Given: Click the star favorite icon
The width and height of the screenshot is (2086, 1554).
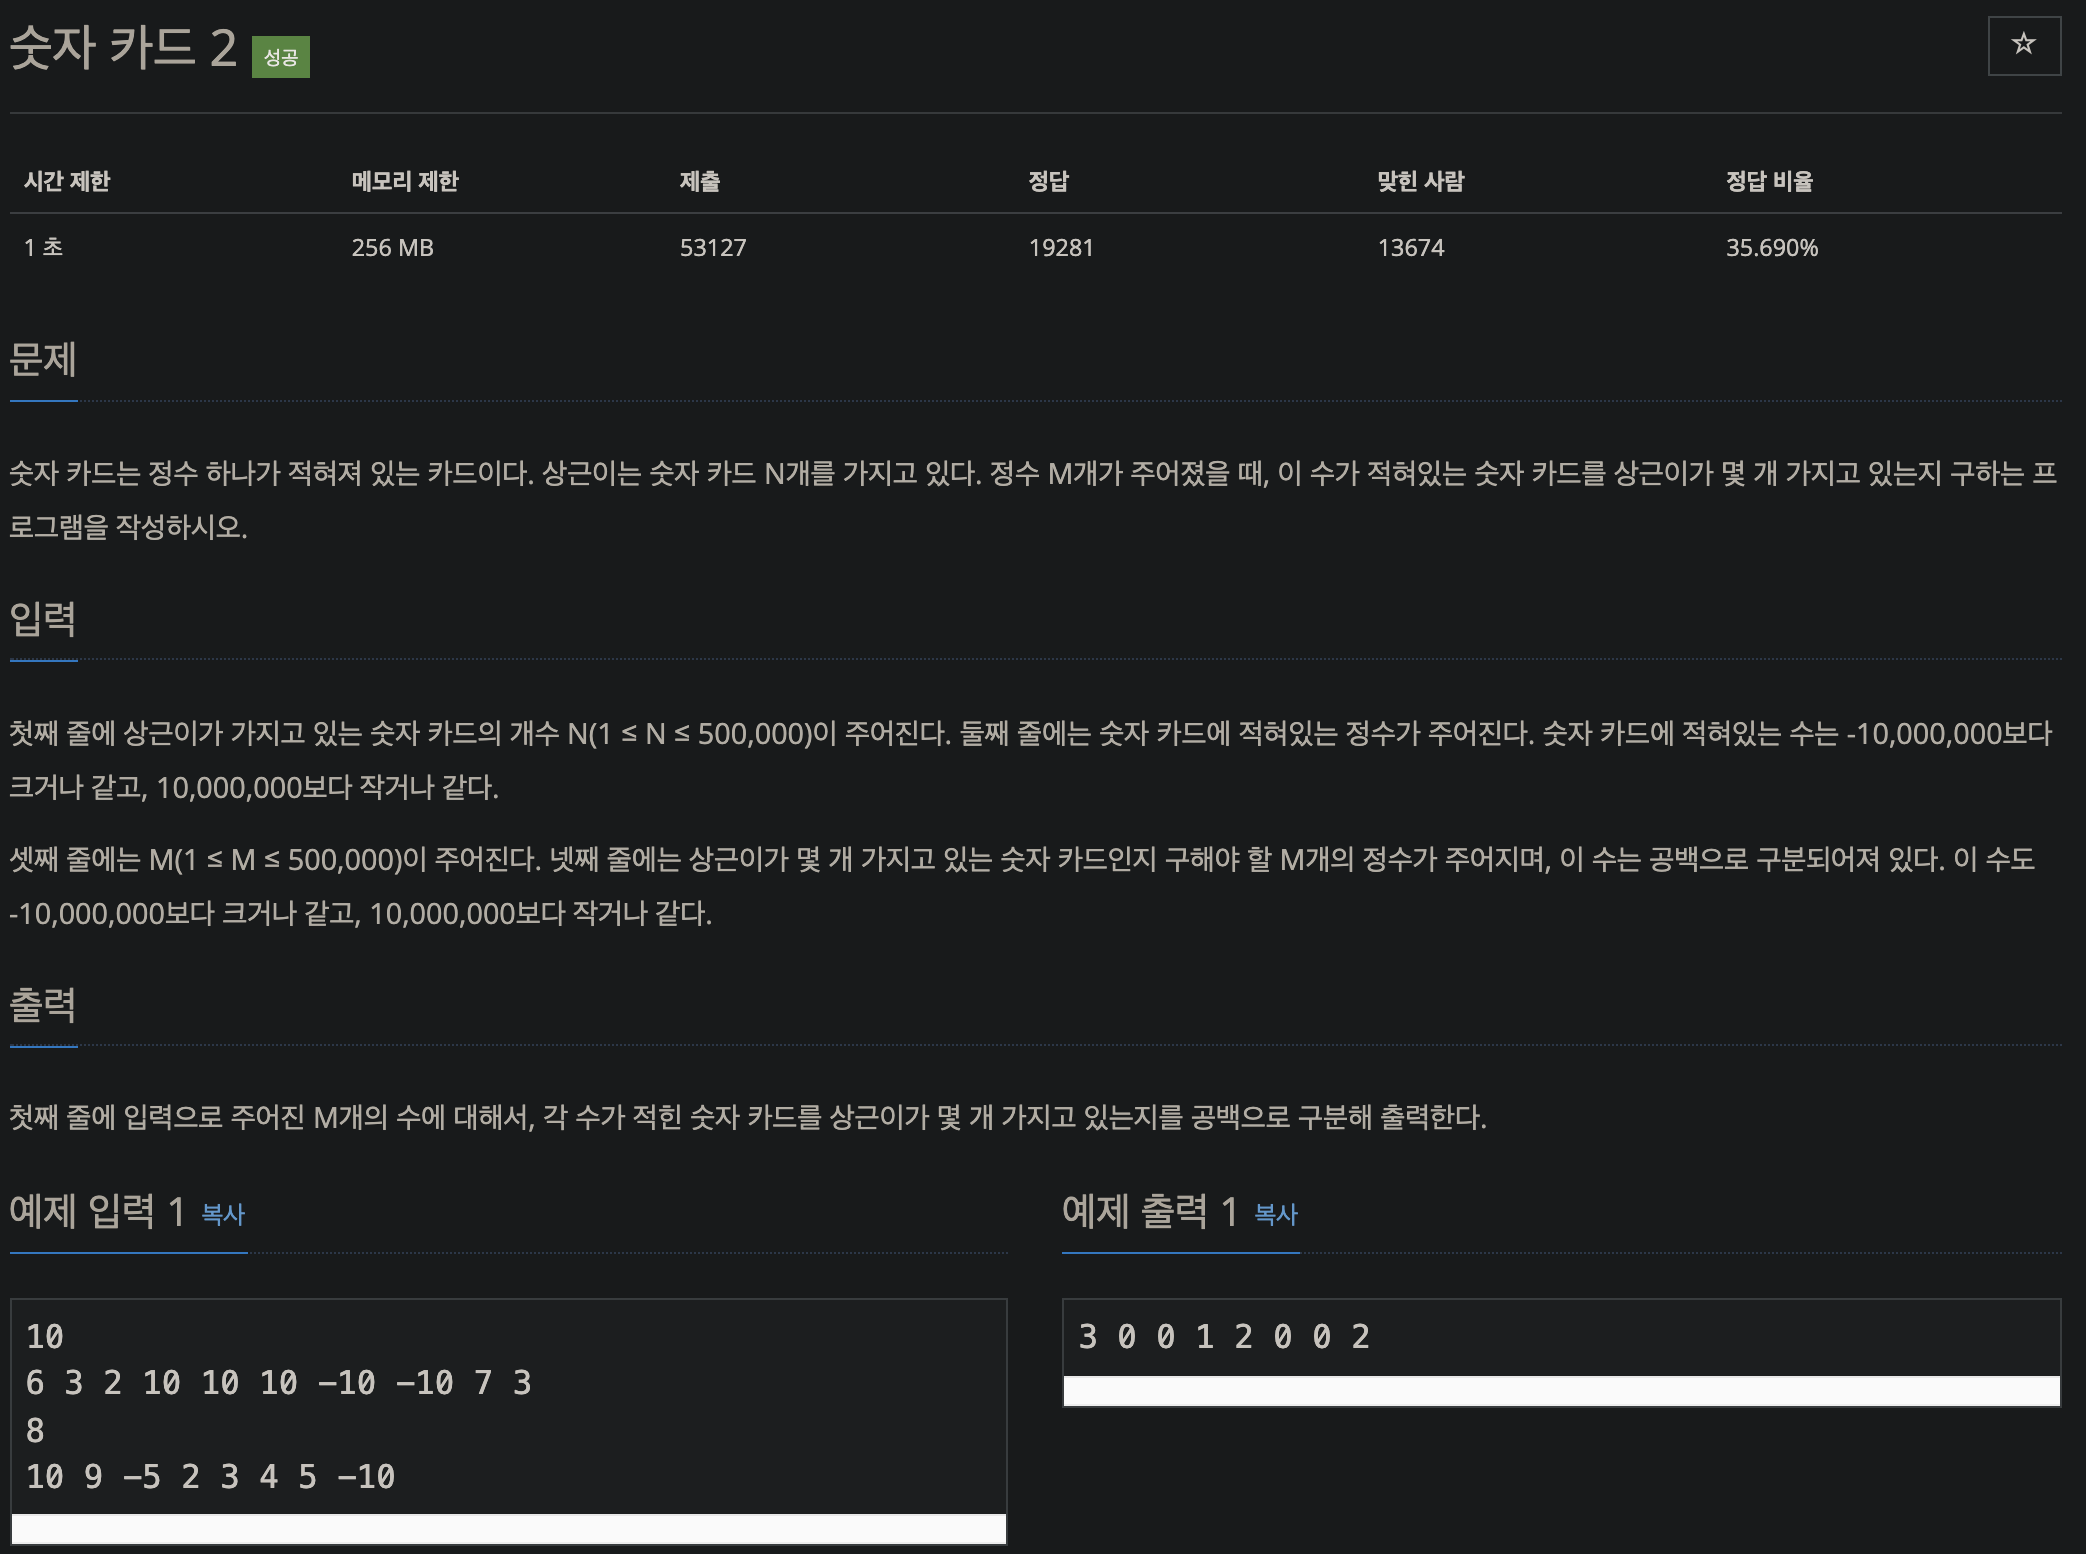Looking at the screenshot, I should pyautogui.click(x=2023, y=45).
